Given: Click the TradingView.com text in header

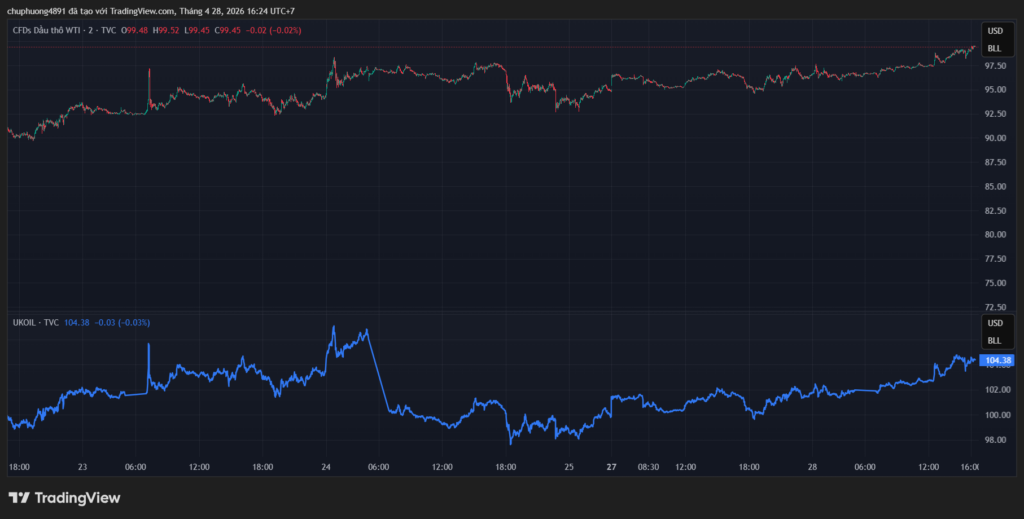Looking at the screenshot, I should [143, 11].
